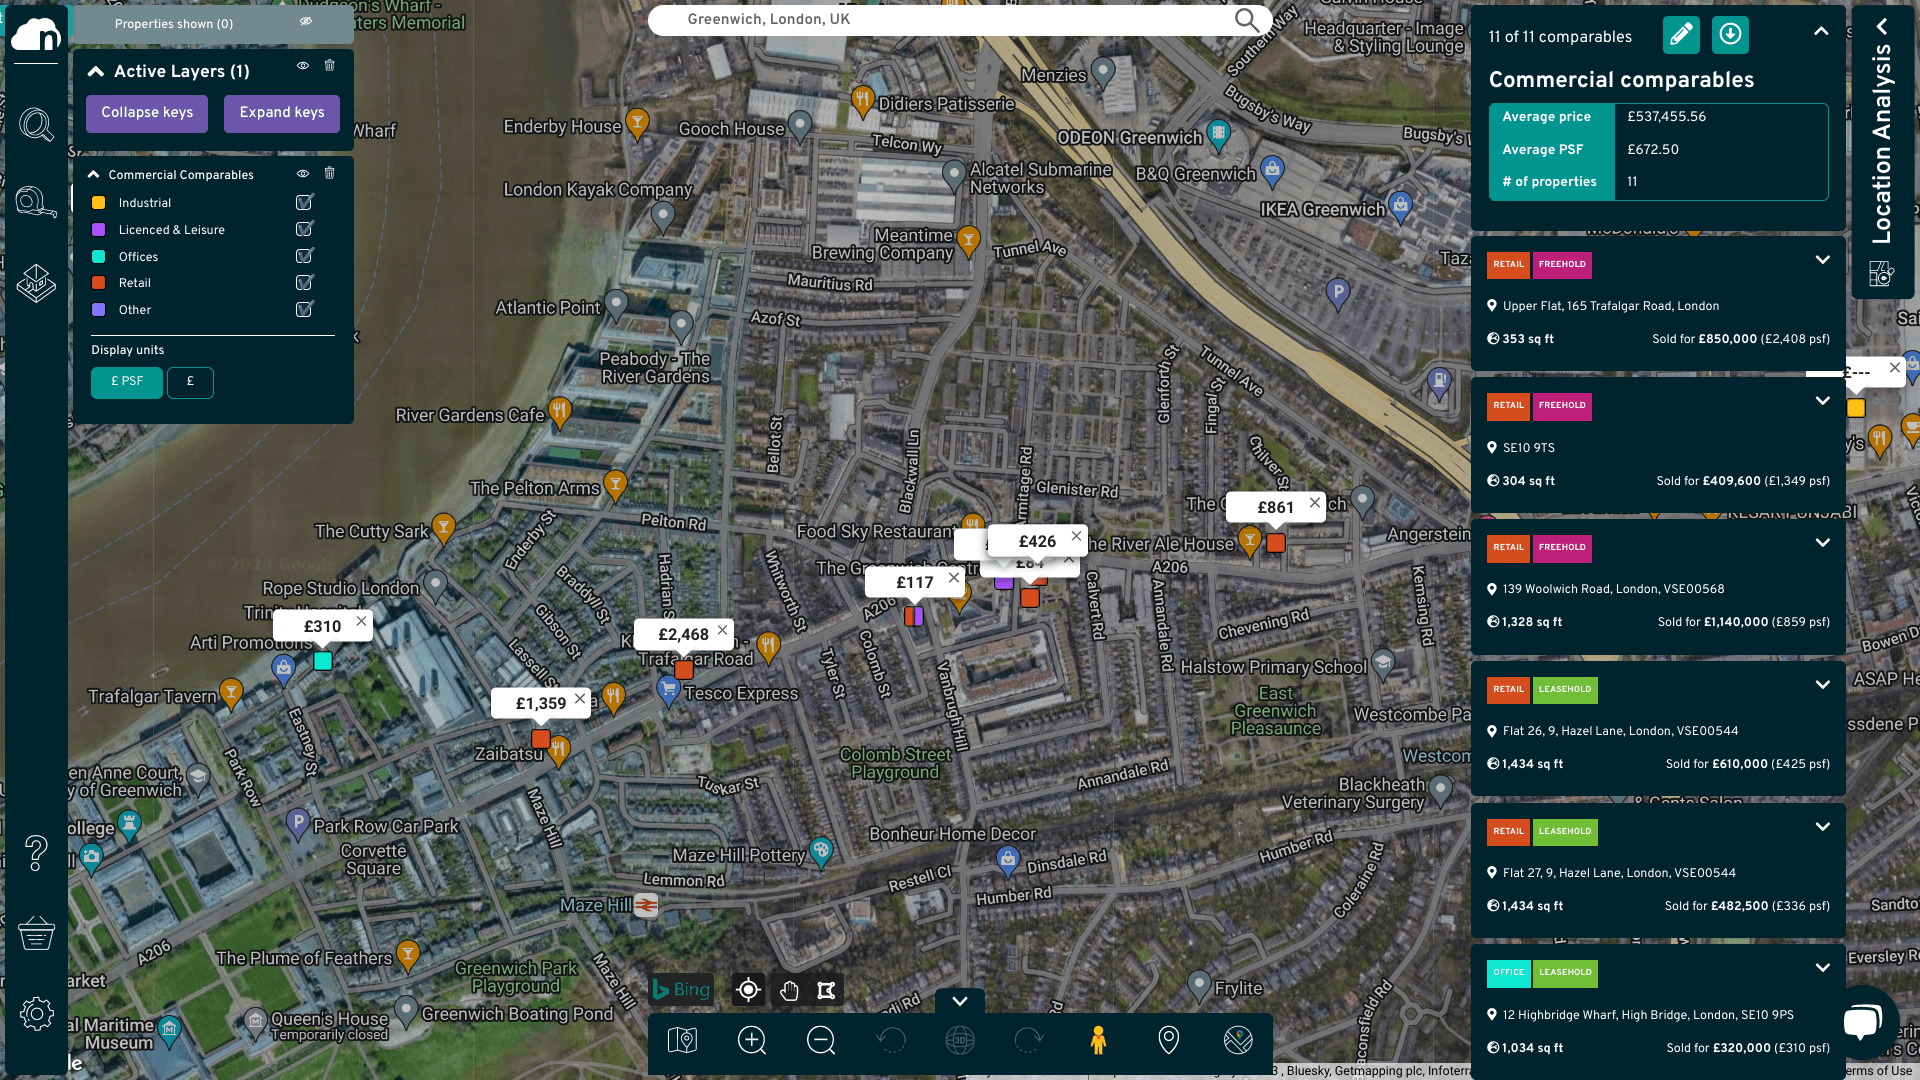This screenshot has width=1920, height=1080.
Task: Expand the first retail freehold comparable
Action: (1824, 261)
